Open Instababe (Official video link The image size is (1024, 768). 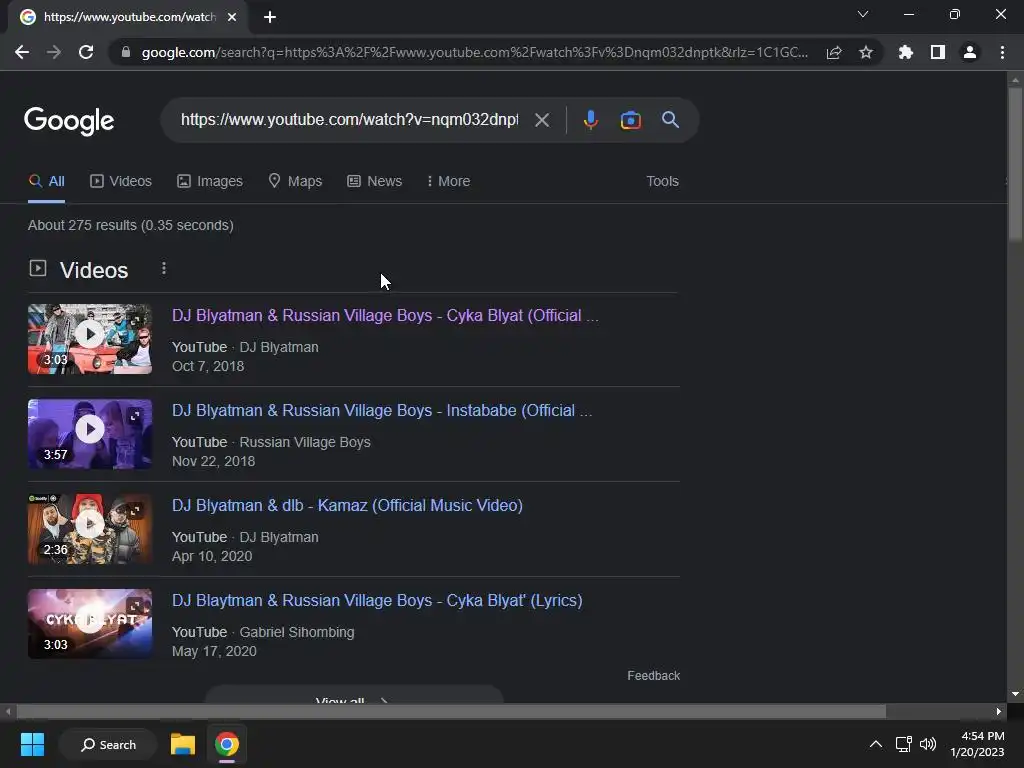[382, 411]
